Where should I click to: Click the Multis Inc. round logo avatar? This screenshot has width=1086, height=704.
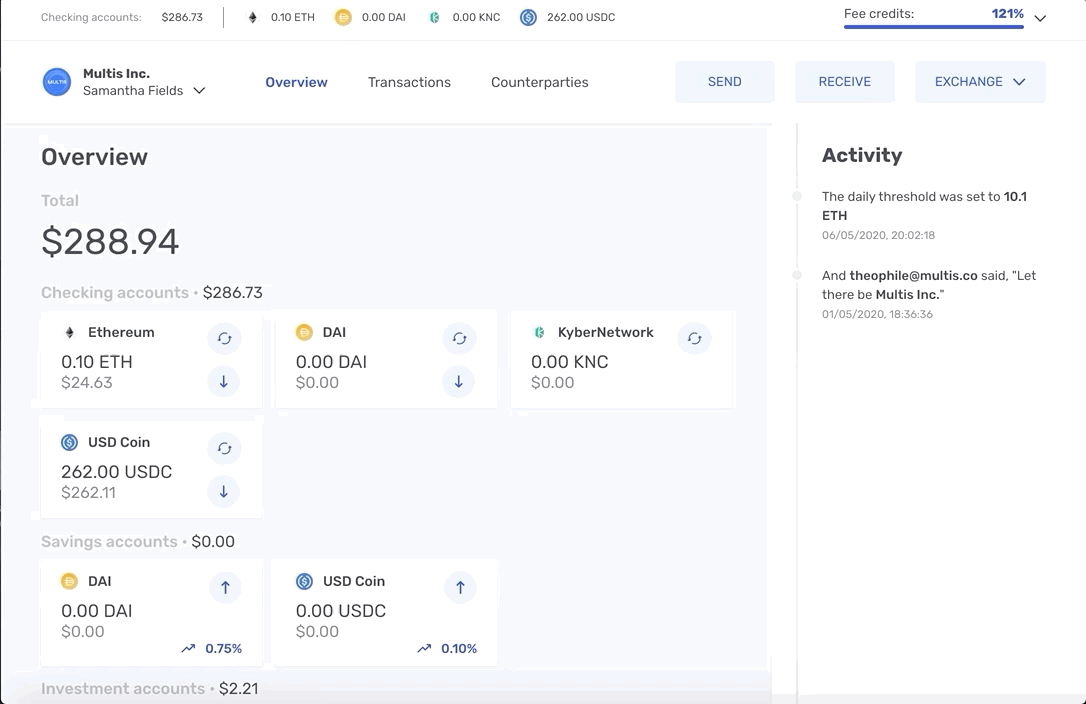coord(57,82)
